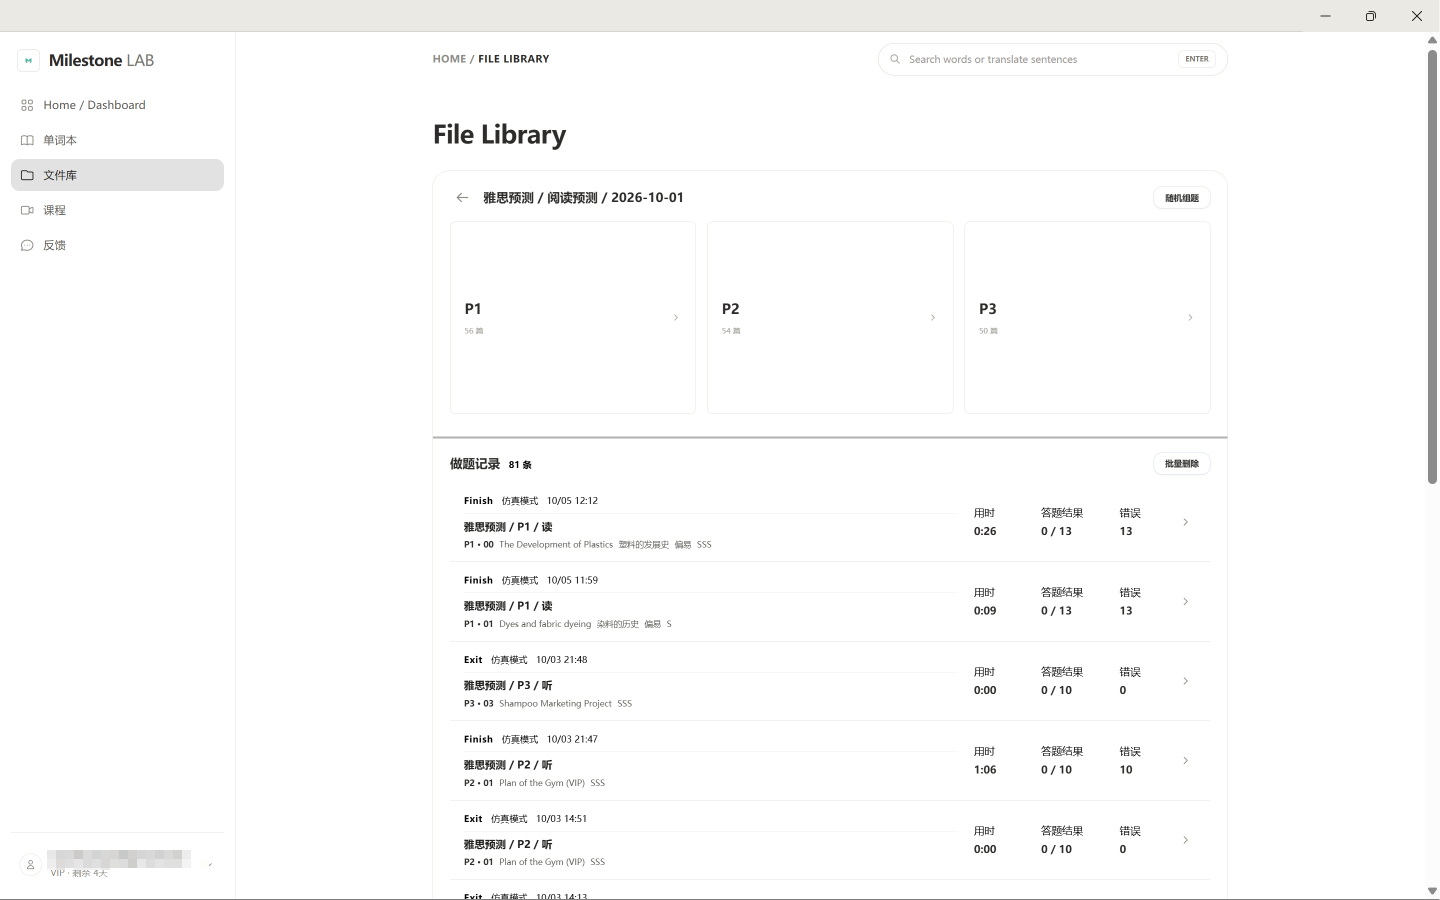
Task: Click the 'Shampoo Marketing Project' title text
Action: pos(555,704)
